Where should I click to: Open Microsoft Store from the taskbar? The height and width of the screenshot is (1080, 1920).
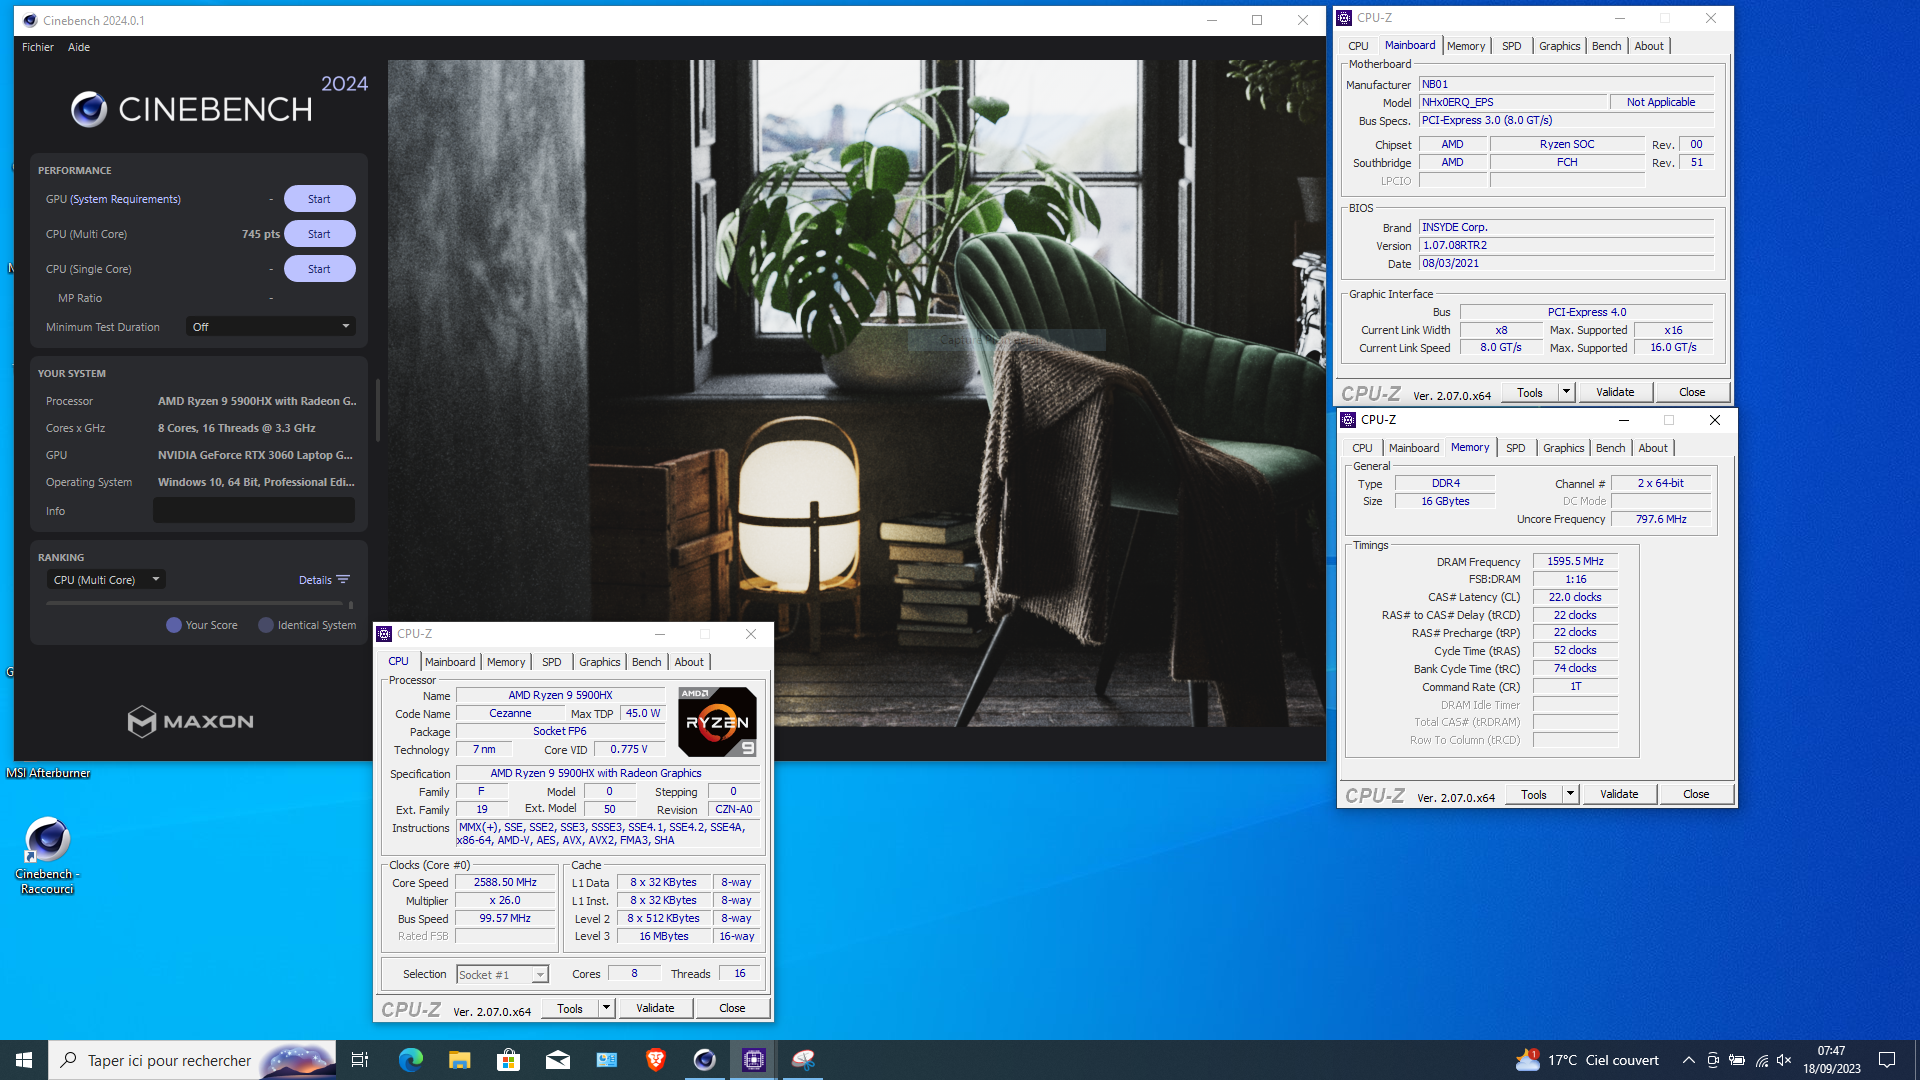pos(509,1060)
